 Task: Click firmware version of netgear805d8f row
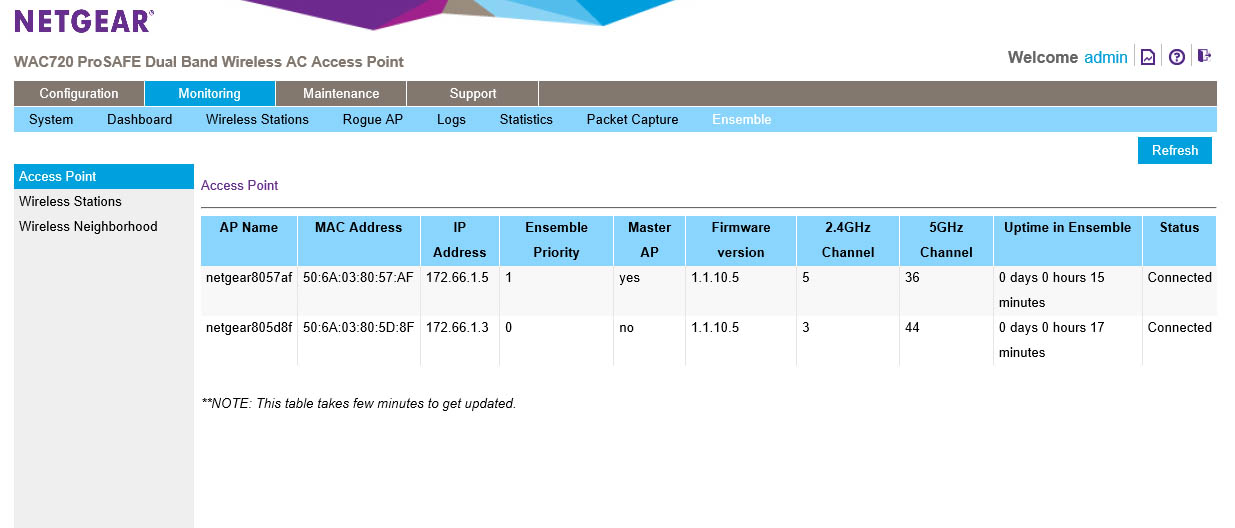point(714,327)
